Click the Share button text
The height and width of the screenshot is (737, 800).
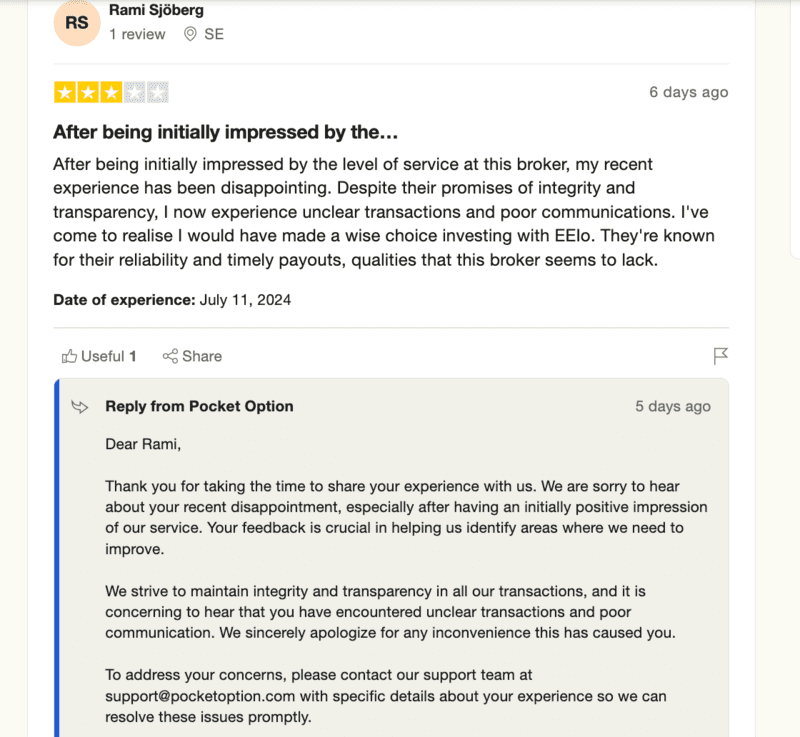pos(200,356)
